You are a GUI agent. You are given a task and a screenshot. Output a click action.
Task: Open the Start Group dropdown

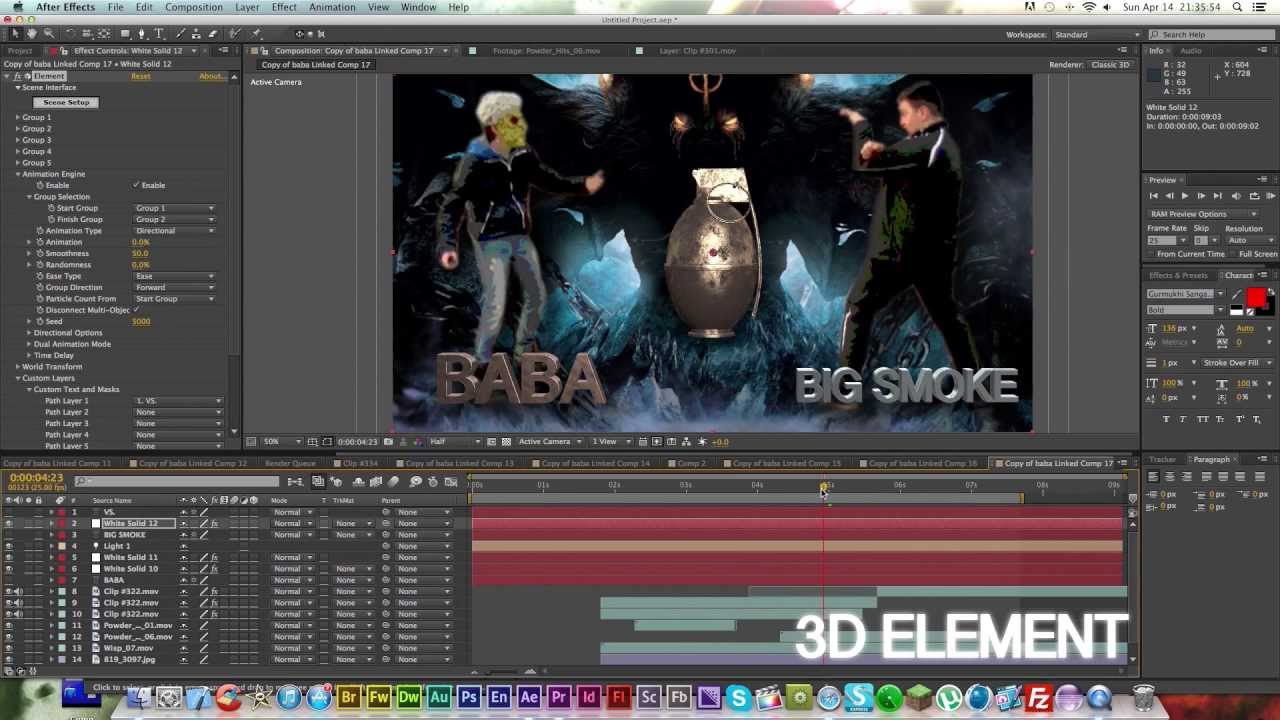pos(175,208)
